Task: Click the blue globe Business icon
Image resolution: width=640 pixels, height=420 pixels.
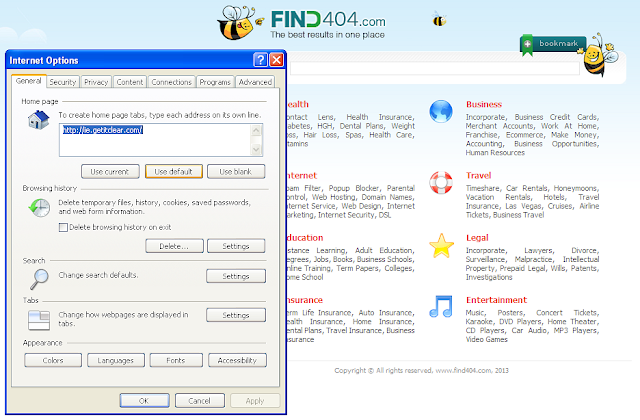Action: (x=441, y=111)
